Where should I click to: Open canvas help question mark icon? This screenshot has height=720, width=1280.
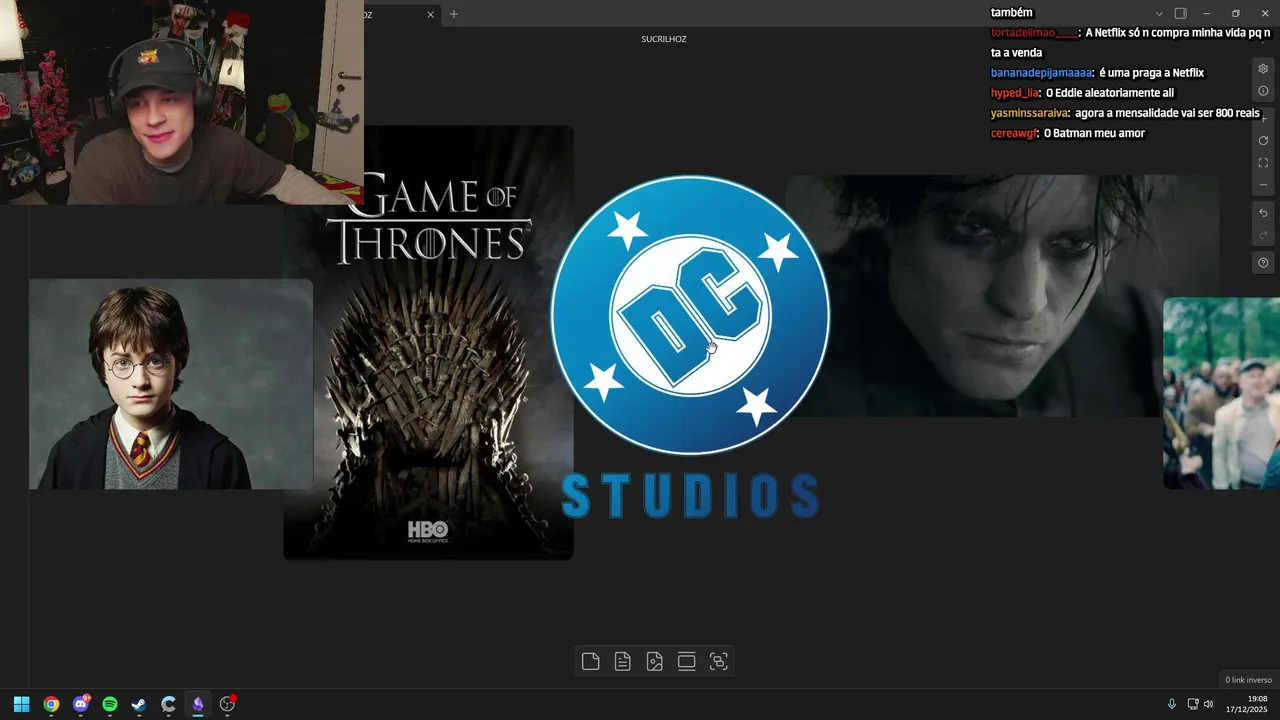(x=1263, y=263)
